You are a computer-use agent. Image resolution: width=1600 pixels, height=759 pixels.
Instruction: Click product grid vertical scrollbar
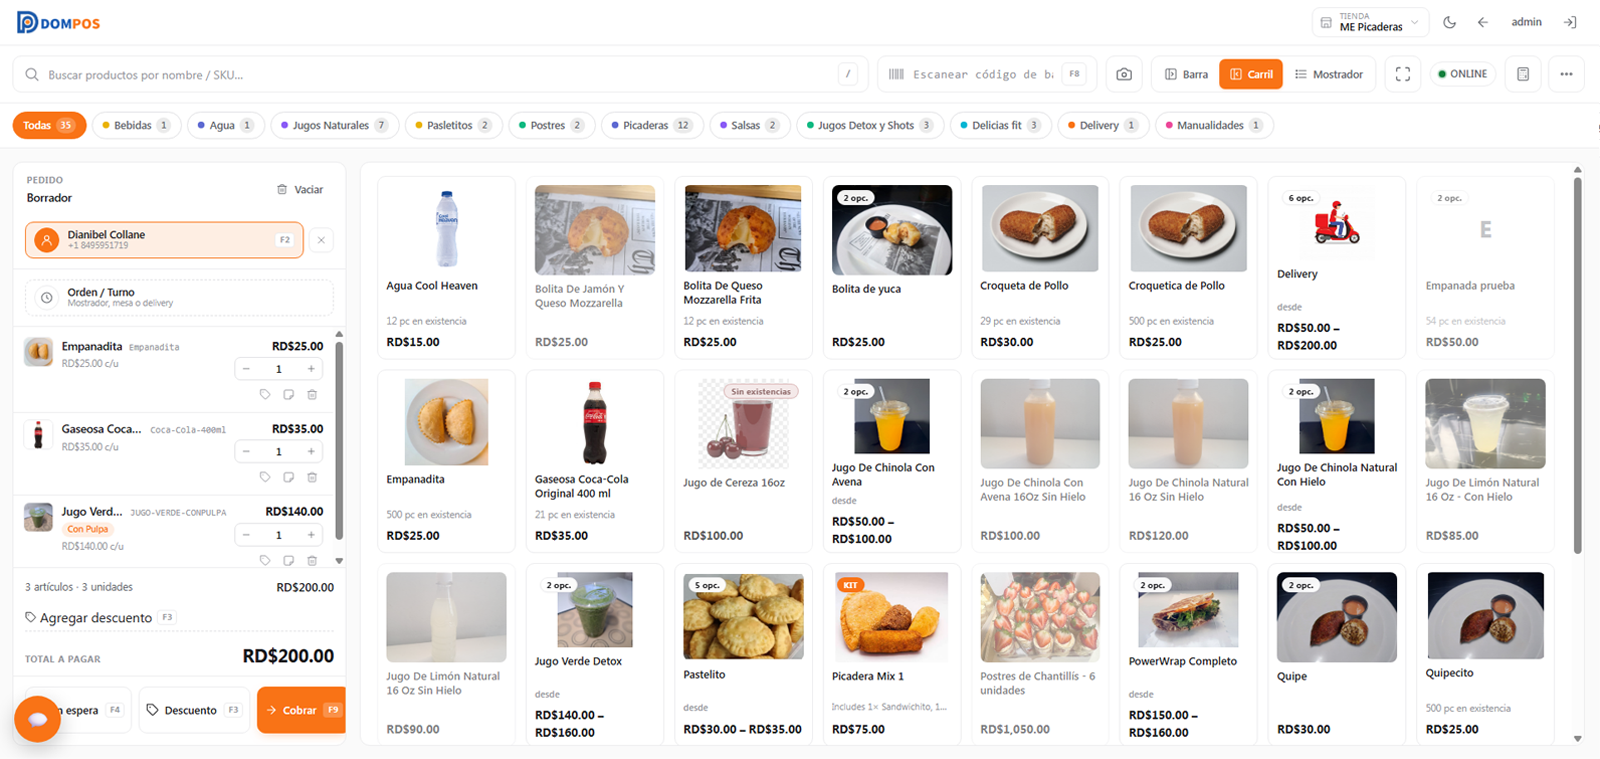pos(1577,365)
